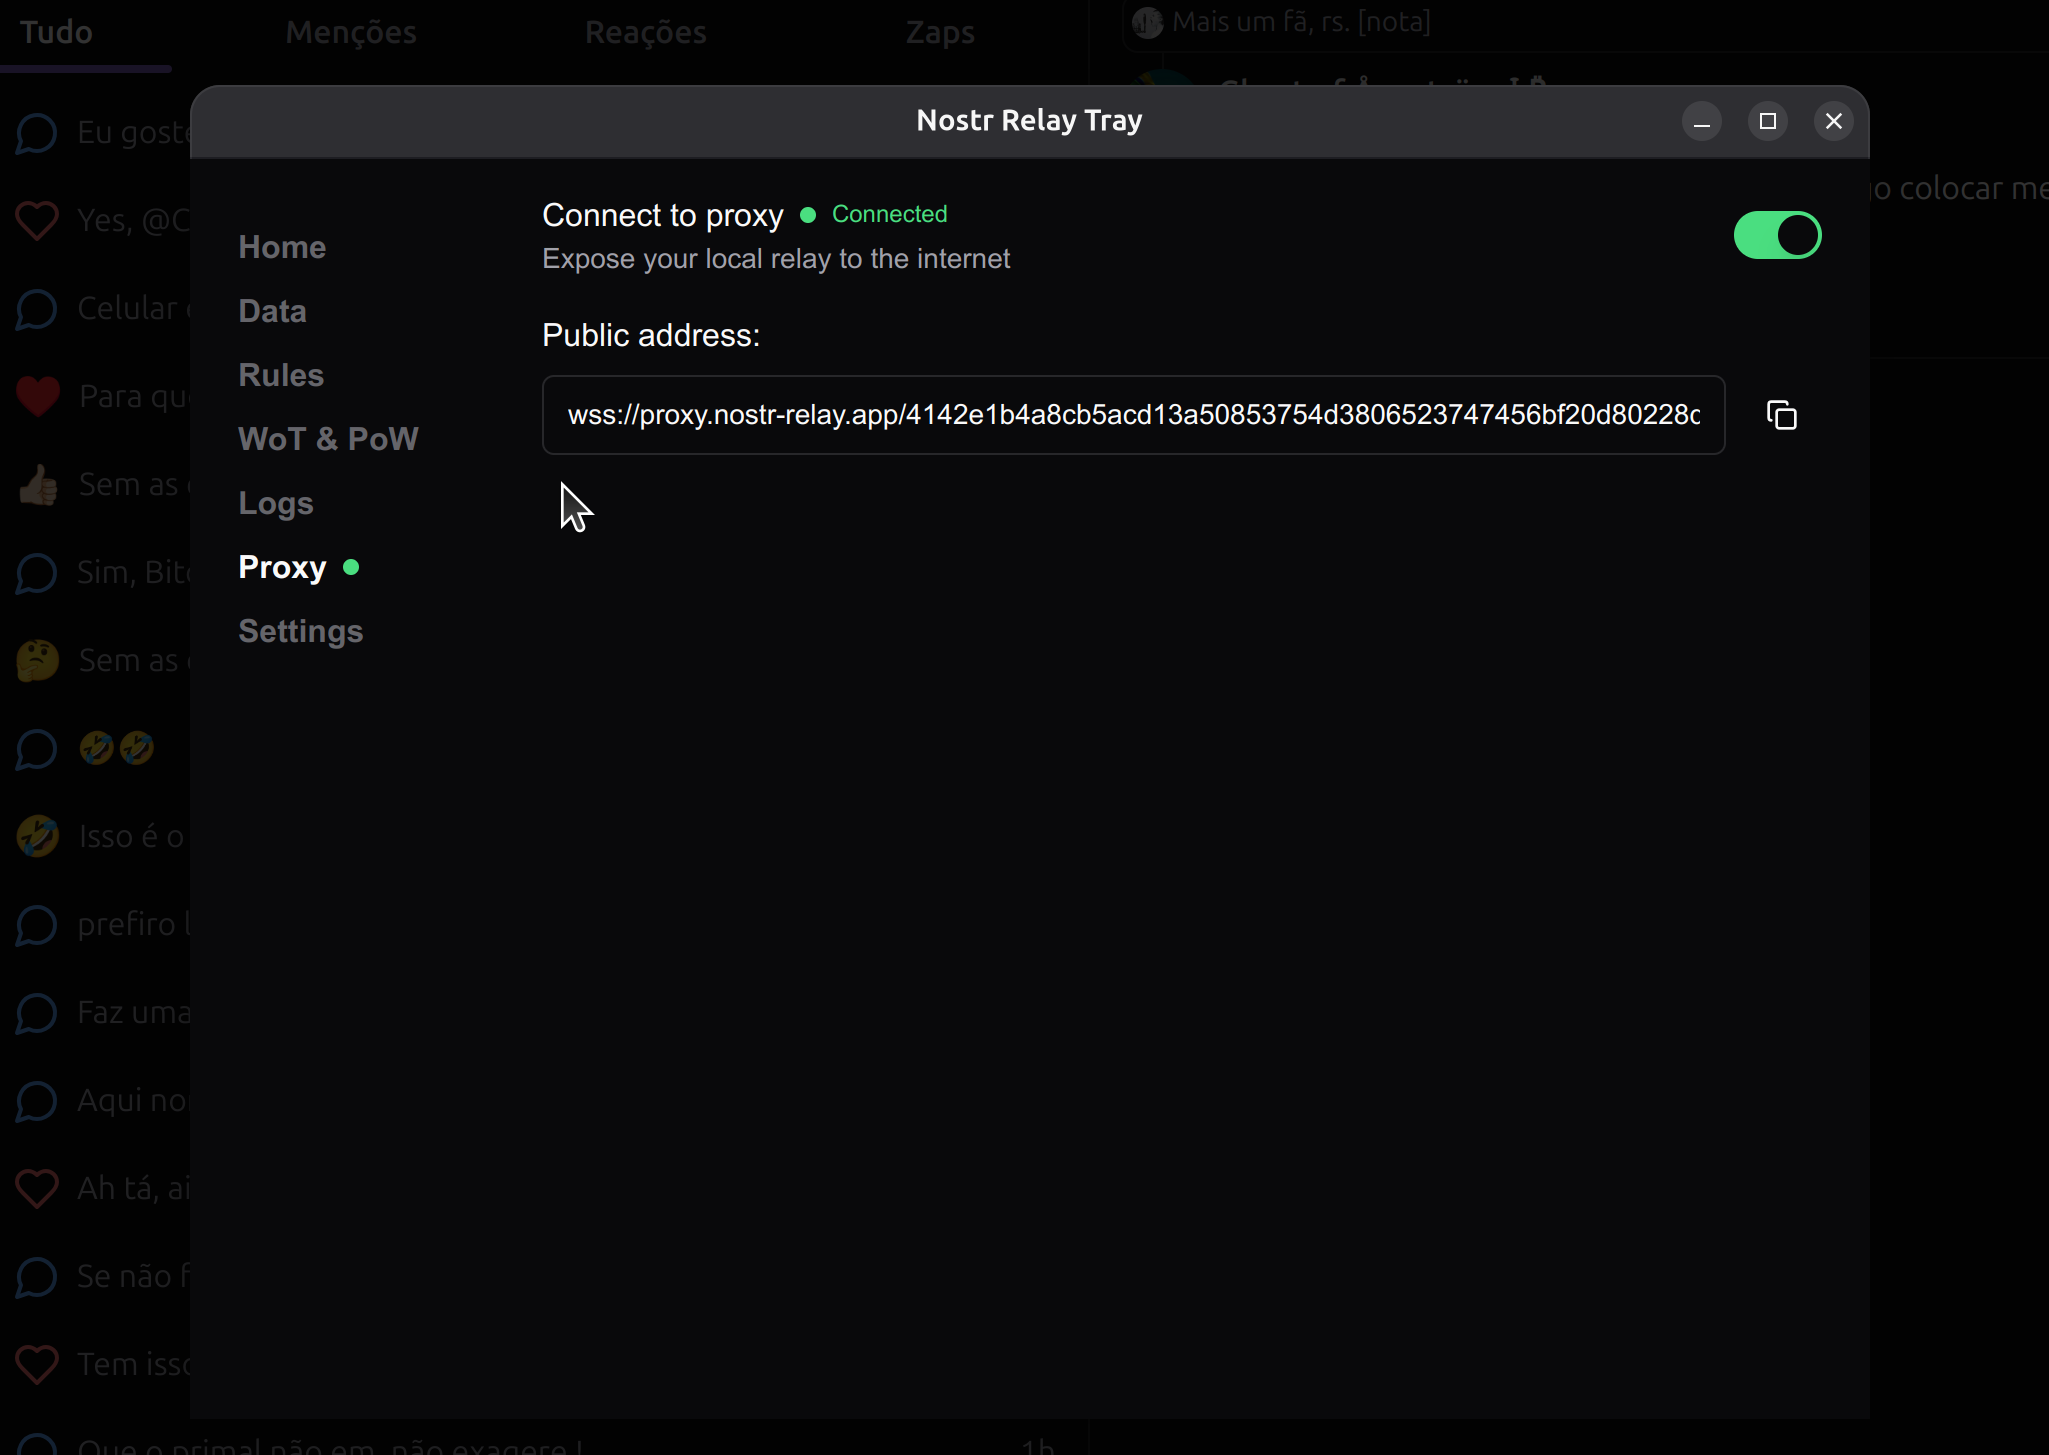Close the Nostr Relay Tray window
The width and height of the screenshot is (2049, 1455).
pos(1833,121)
